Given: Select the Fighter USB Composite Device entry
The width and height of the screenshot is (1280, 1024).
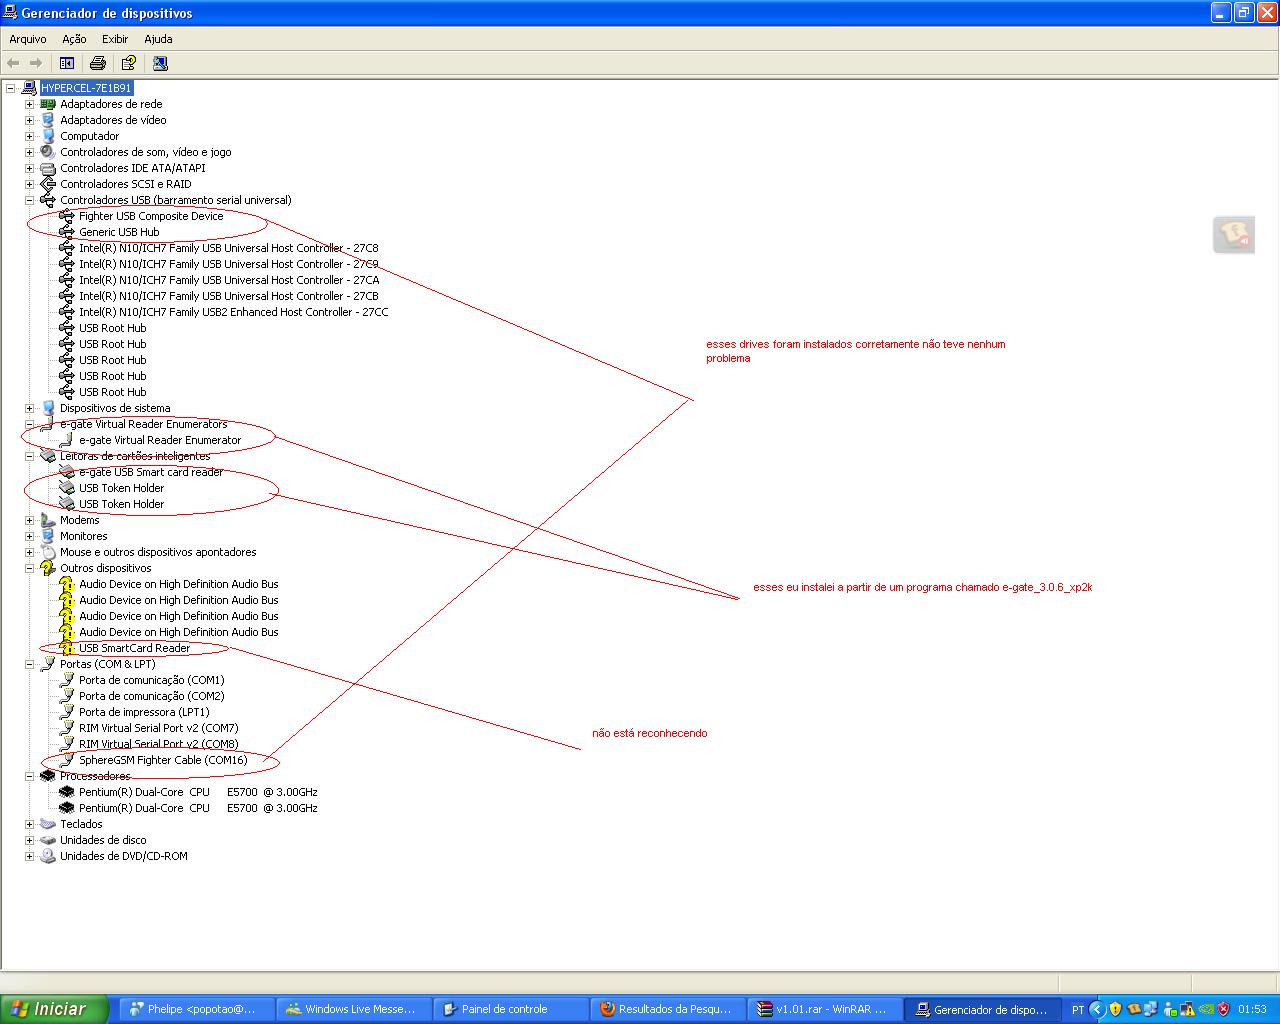Looking at the screenshot, I should (151, 216).
